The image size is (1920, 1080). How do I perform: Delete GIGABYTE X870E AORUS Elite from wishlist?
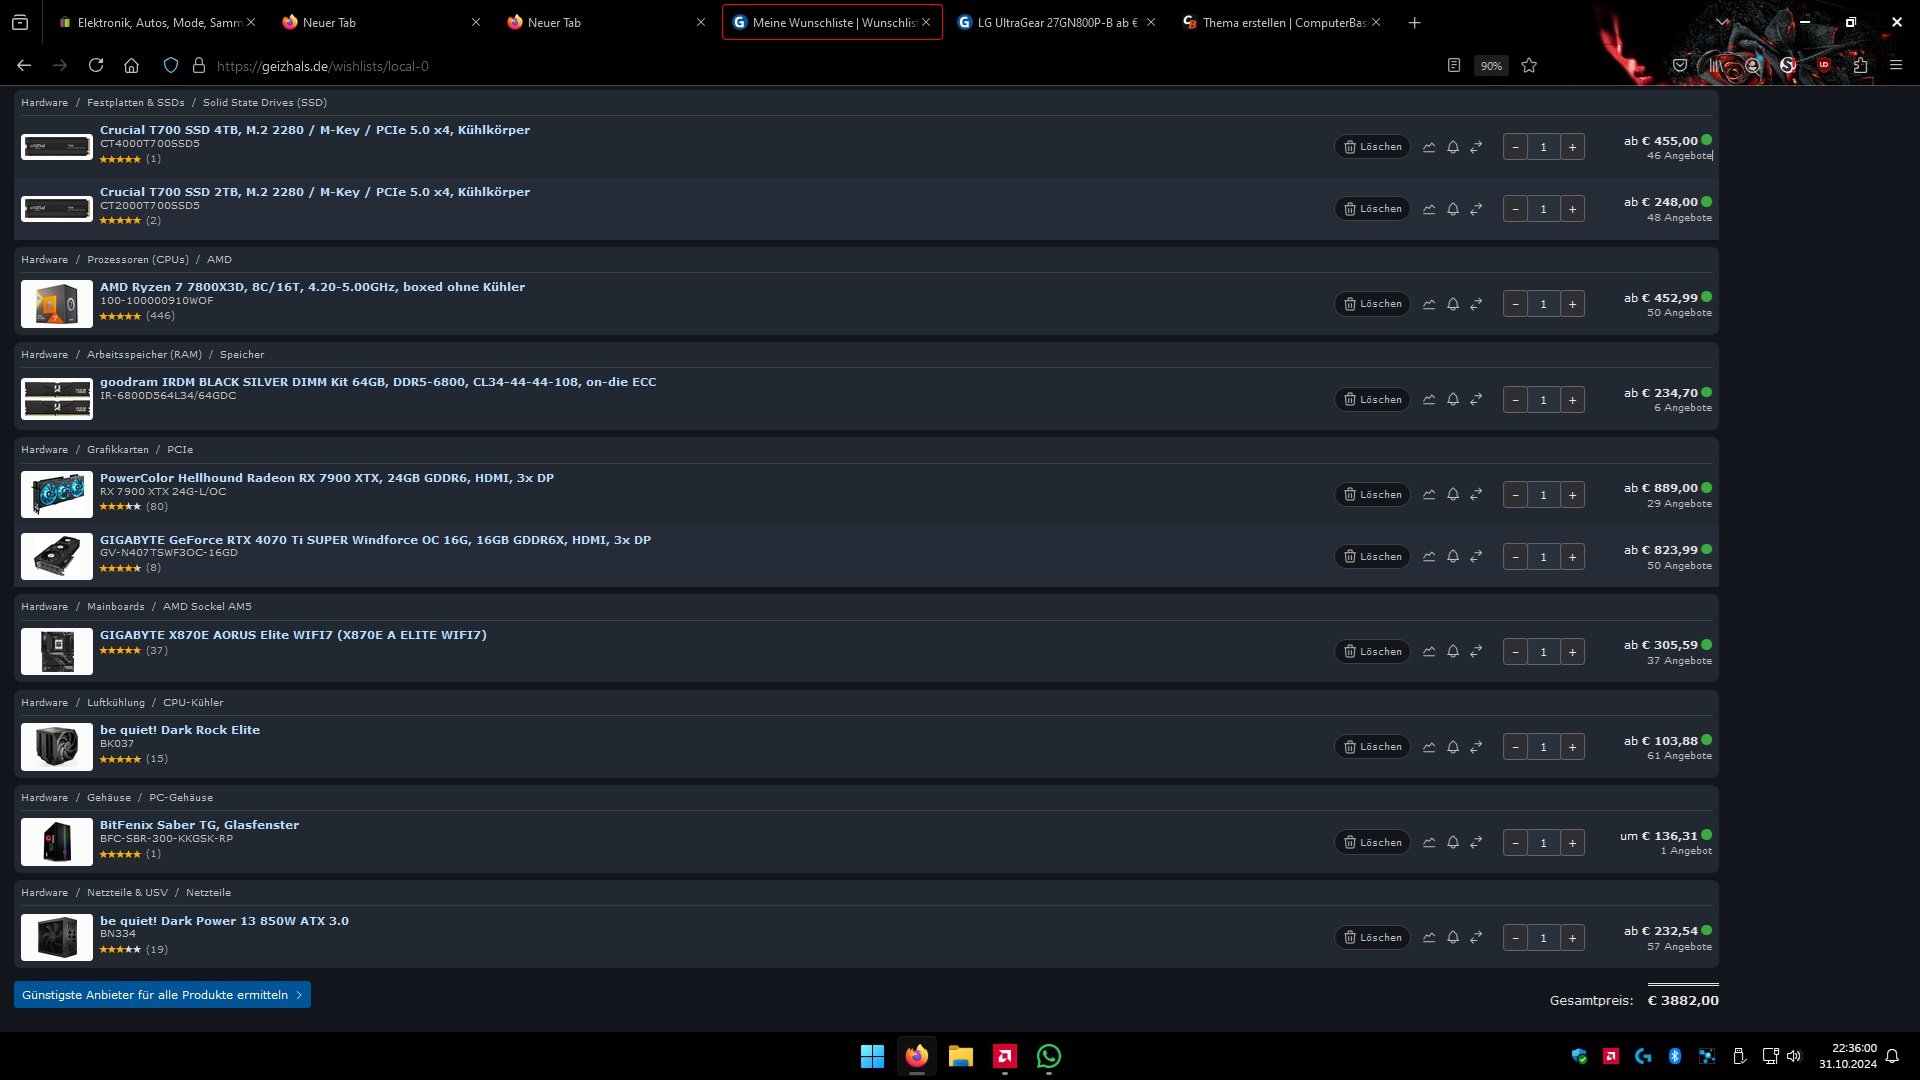(x=1372, y=652)
